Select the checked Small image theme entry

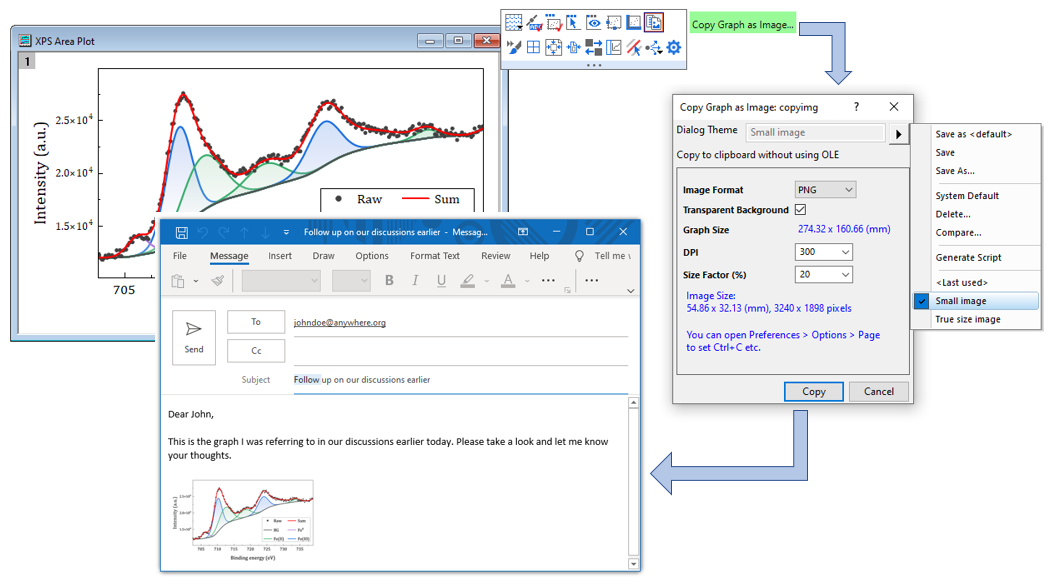960,301
